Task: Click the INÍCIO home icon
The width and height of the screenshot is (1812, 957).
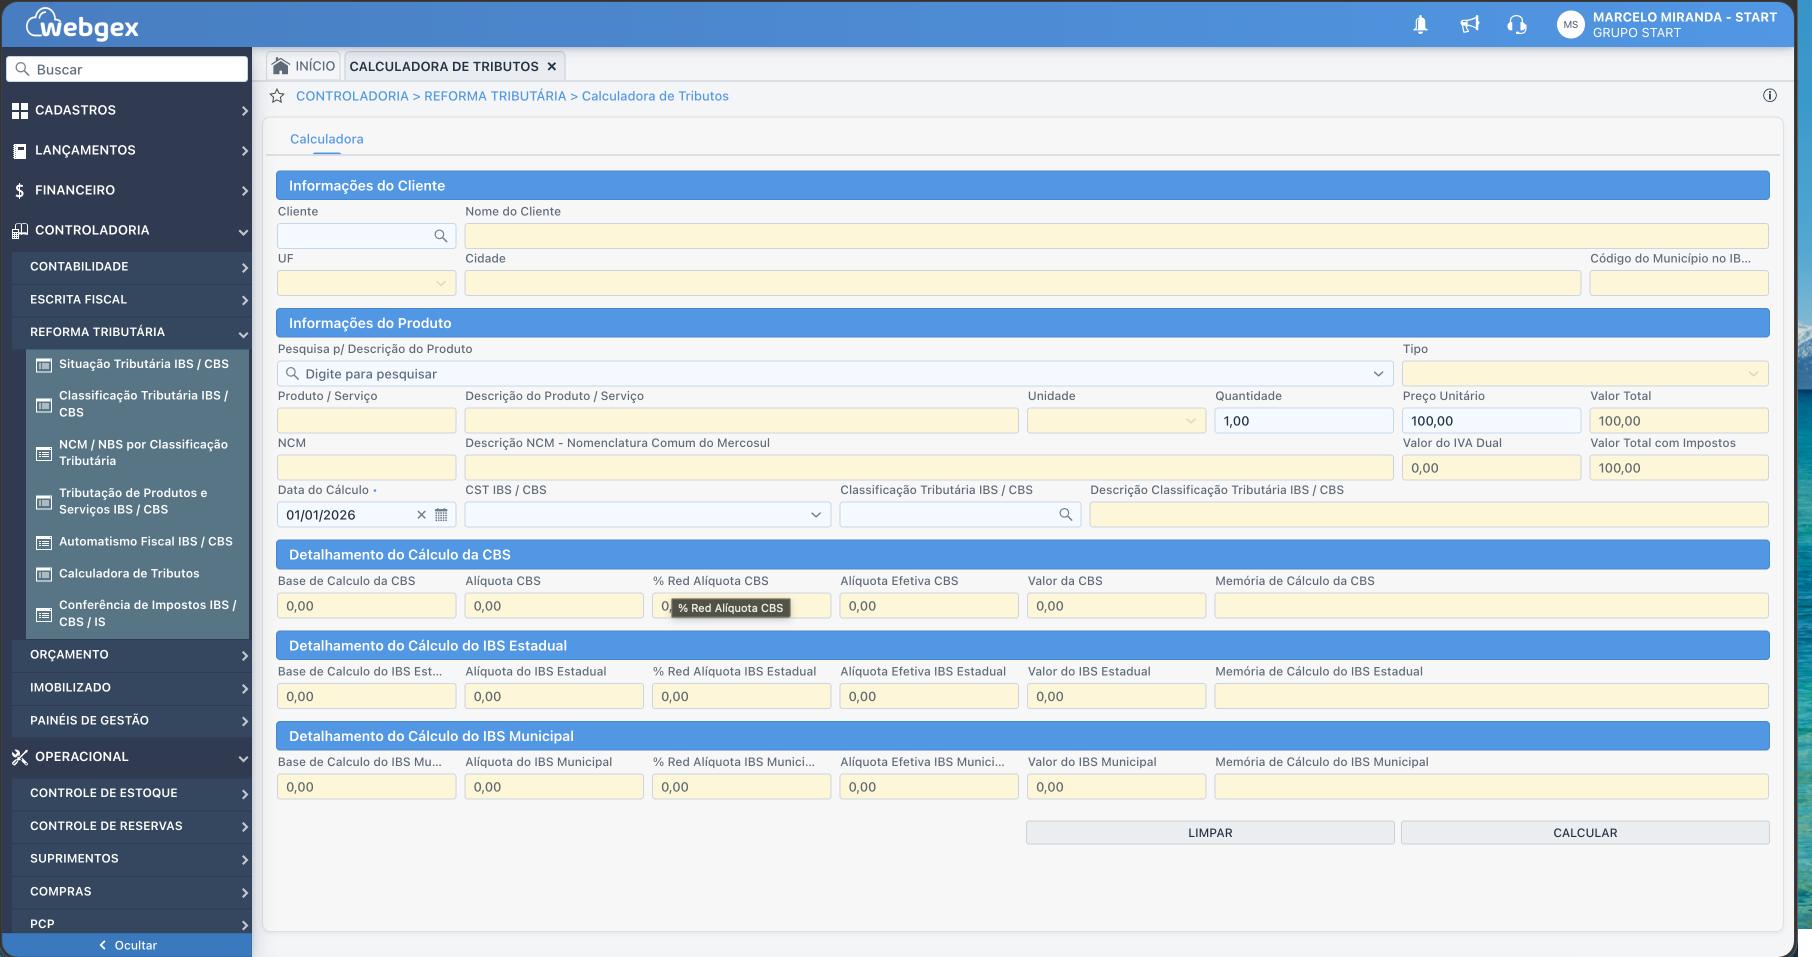Action: tap(281, 66)
